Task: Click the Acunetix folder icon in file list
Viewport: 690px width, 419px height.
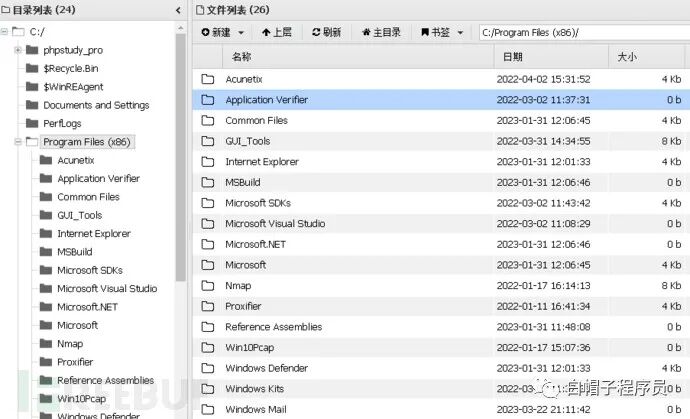Action: (208, 79)
